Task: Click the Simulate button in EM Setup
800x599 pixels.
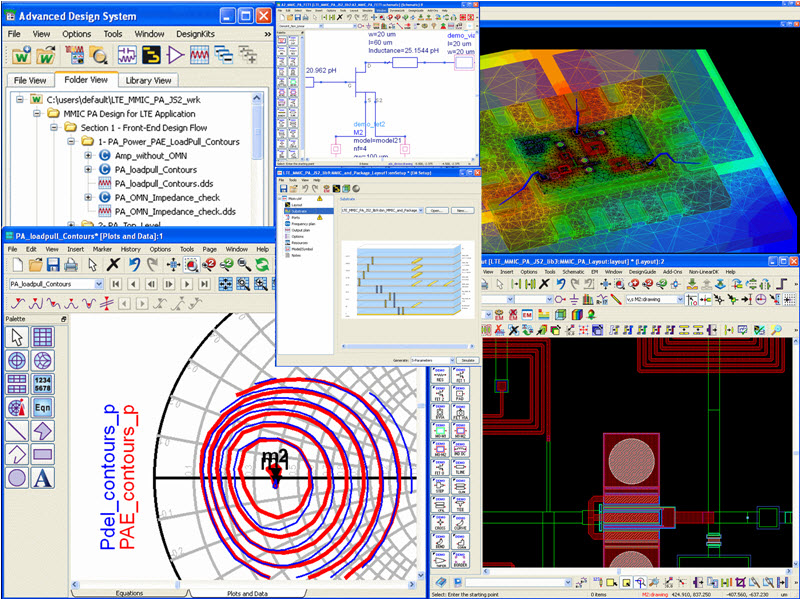Action: (x=468, y=360)
